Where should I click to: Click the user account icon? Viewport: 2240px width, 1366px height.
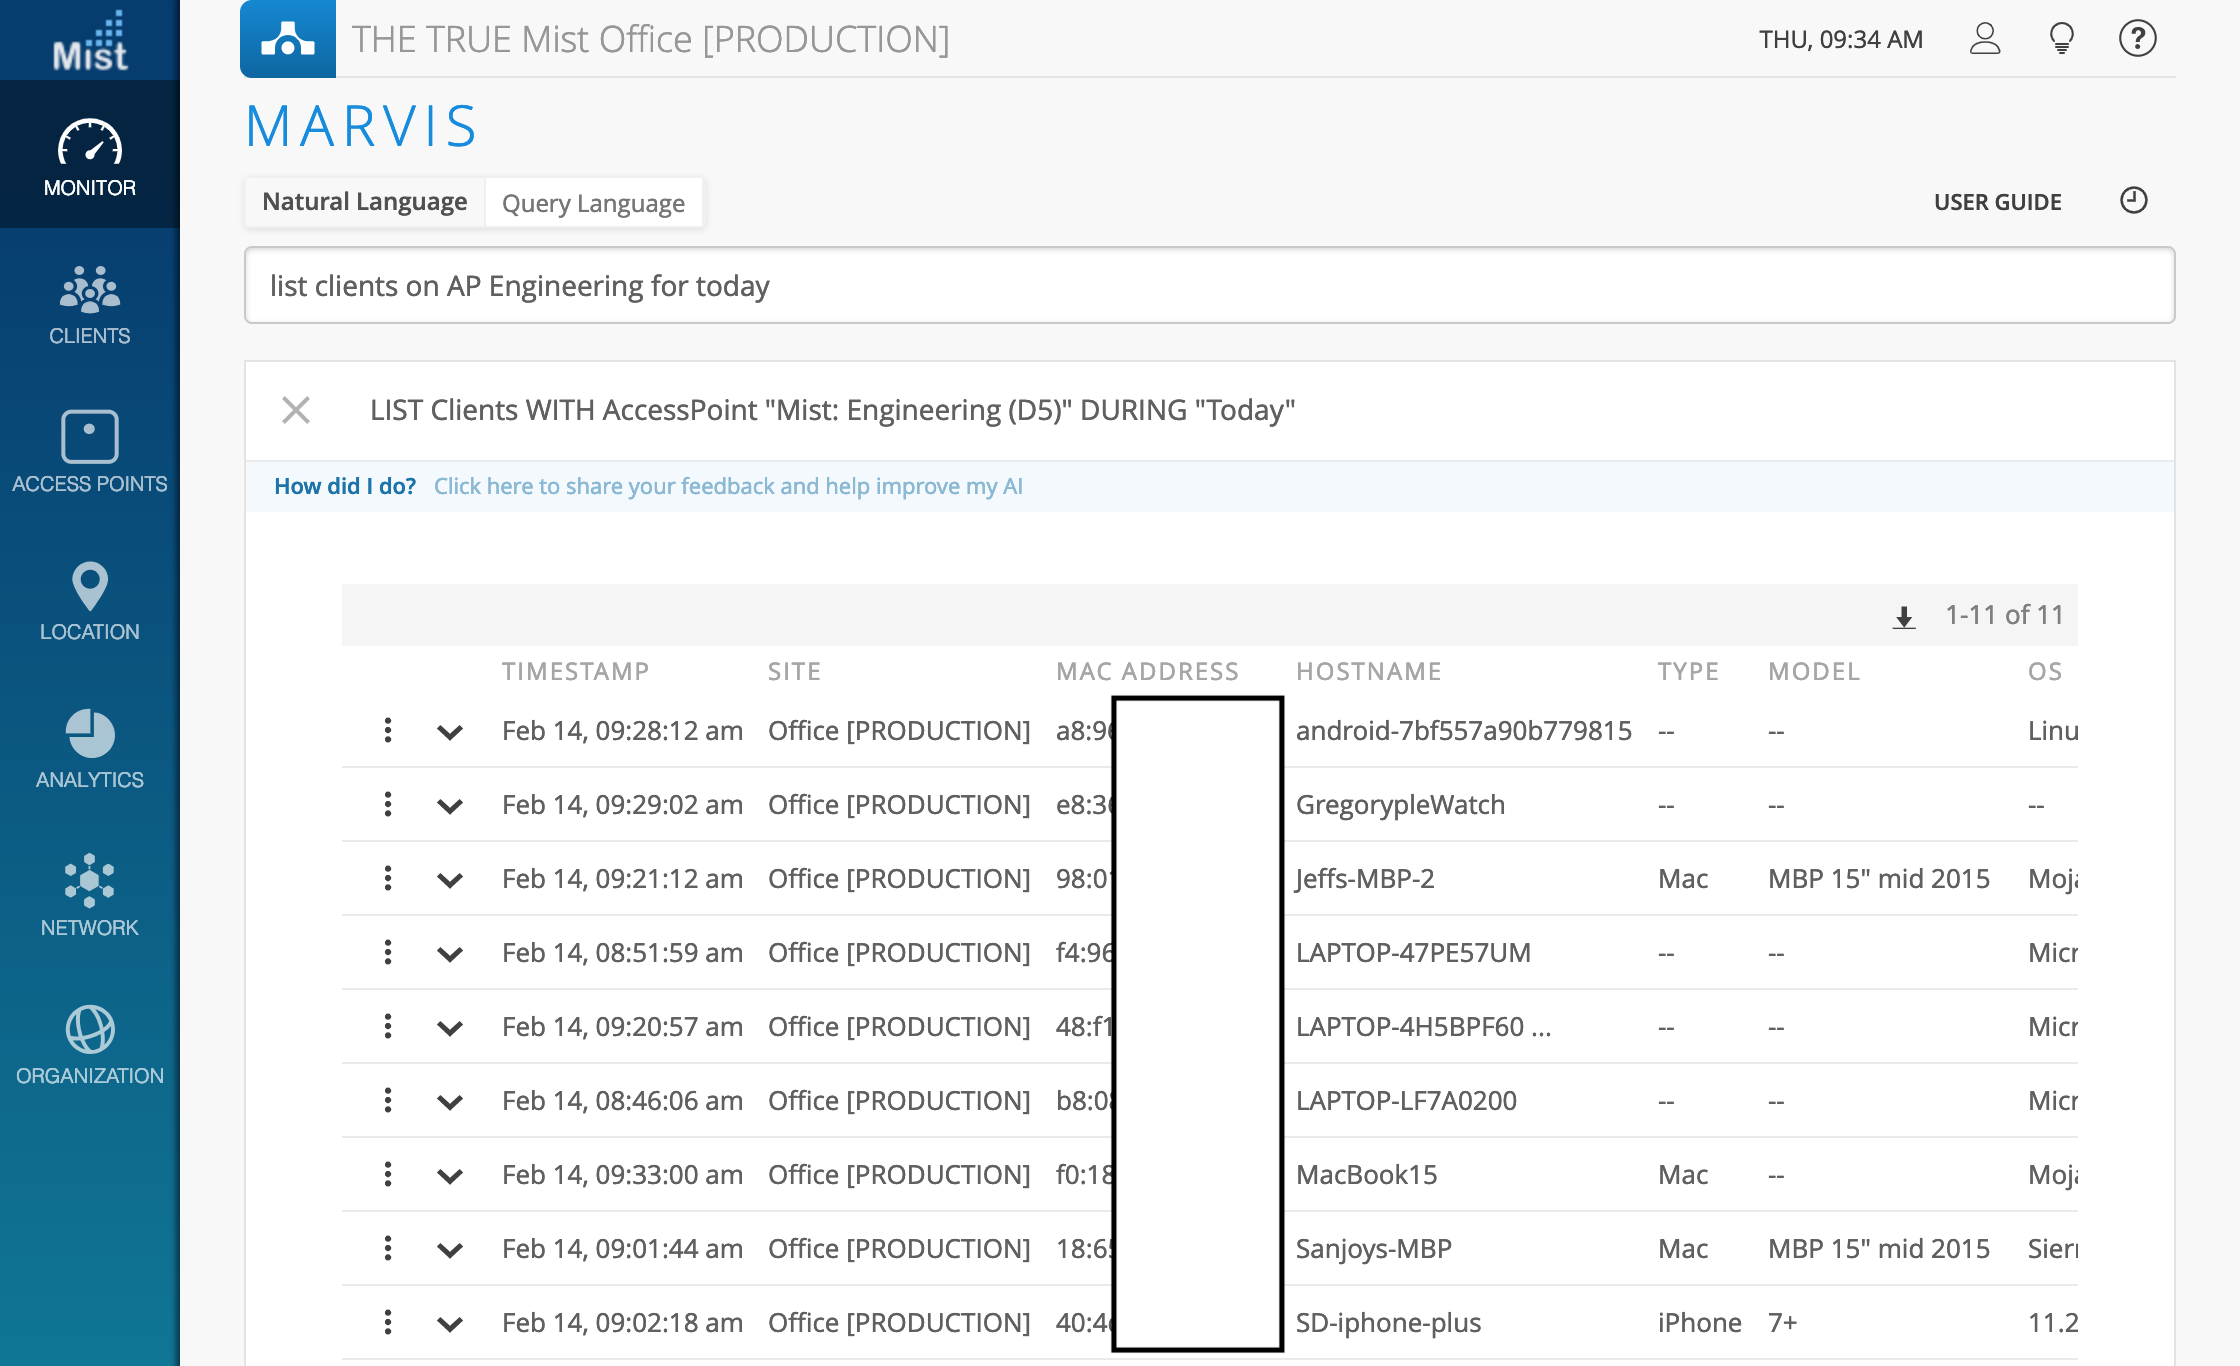(x=1984, y=39)
